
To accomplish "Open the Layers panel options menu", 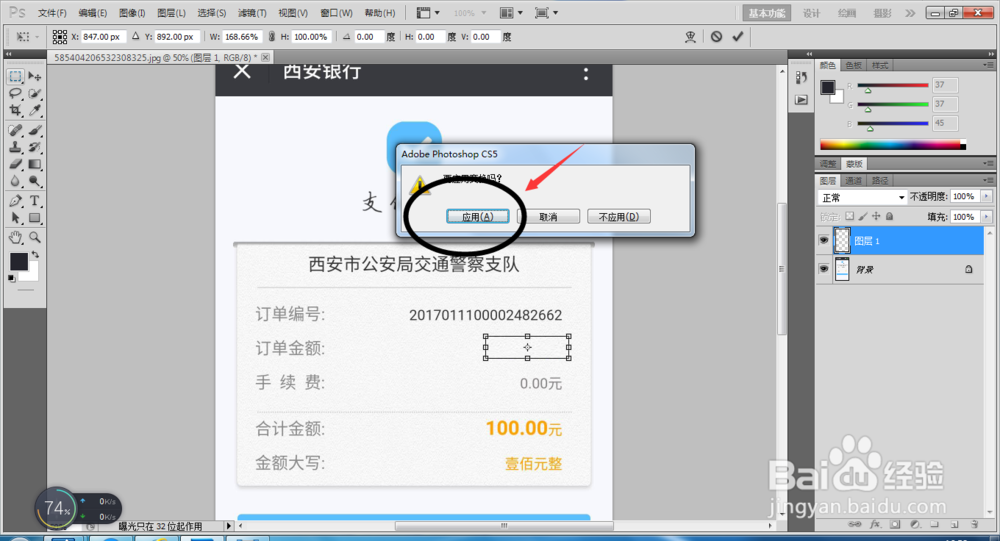I will (x=987, y=181).
